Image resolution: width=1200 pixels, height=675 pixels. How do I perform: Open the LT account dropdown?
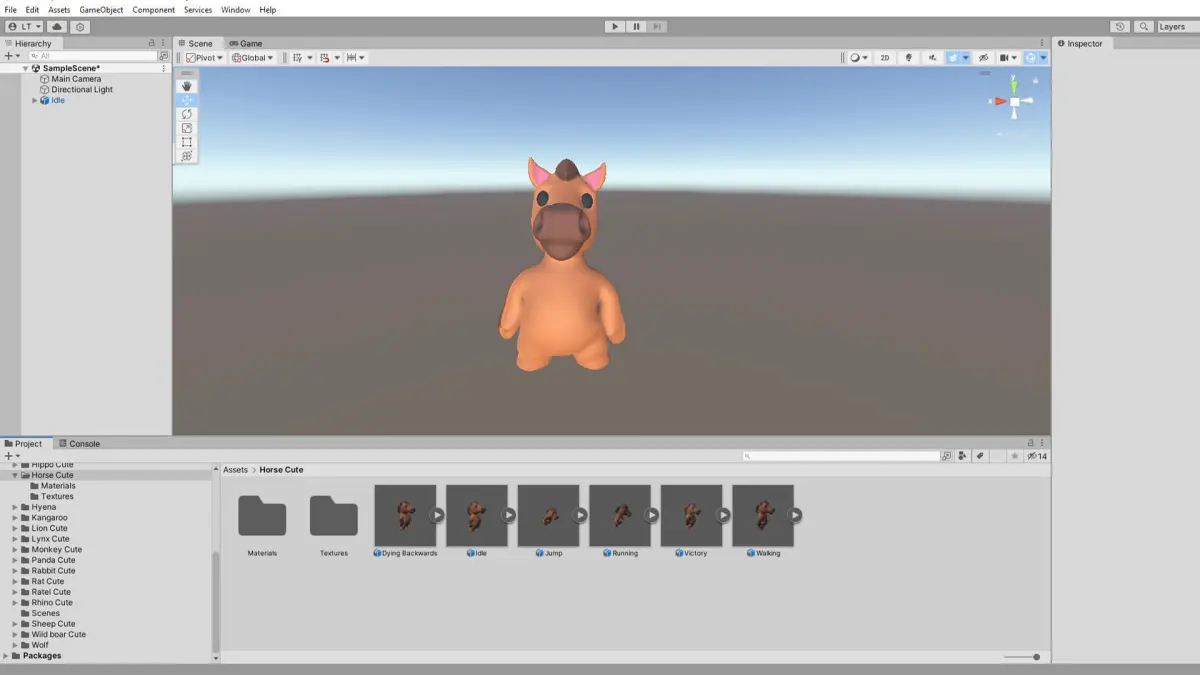tap(25, 27)
